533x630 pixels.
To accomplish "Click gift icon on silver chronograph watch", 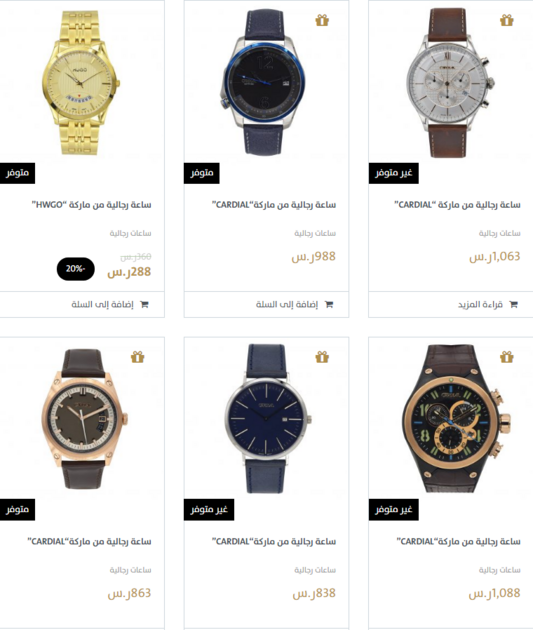I will click(x=506, y=20).
